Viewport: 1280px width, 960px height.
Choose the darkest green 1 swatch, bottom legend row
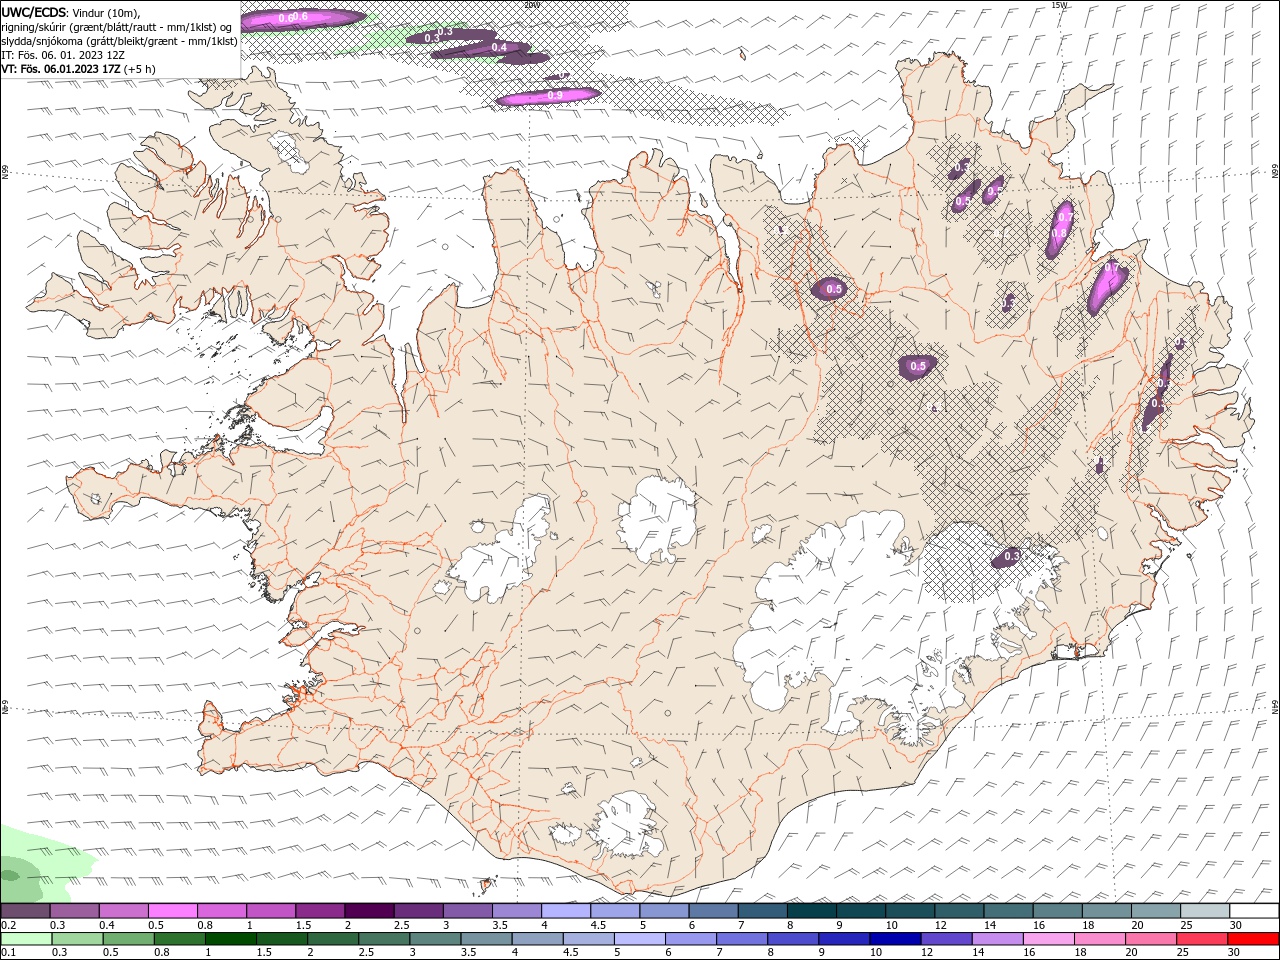pyautogui.click(x=230, y=939)
